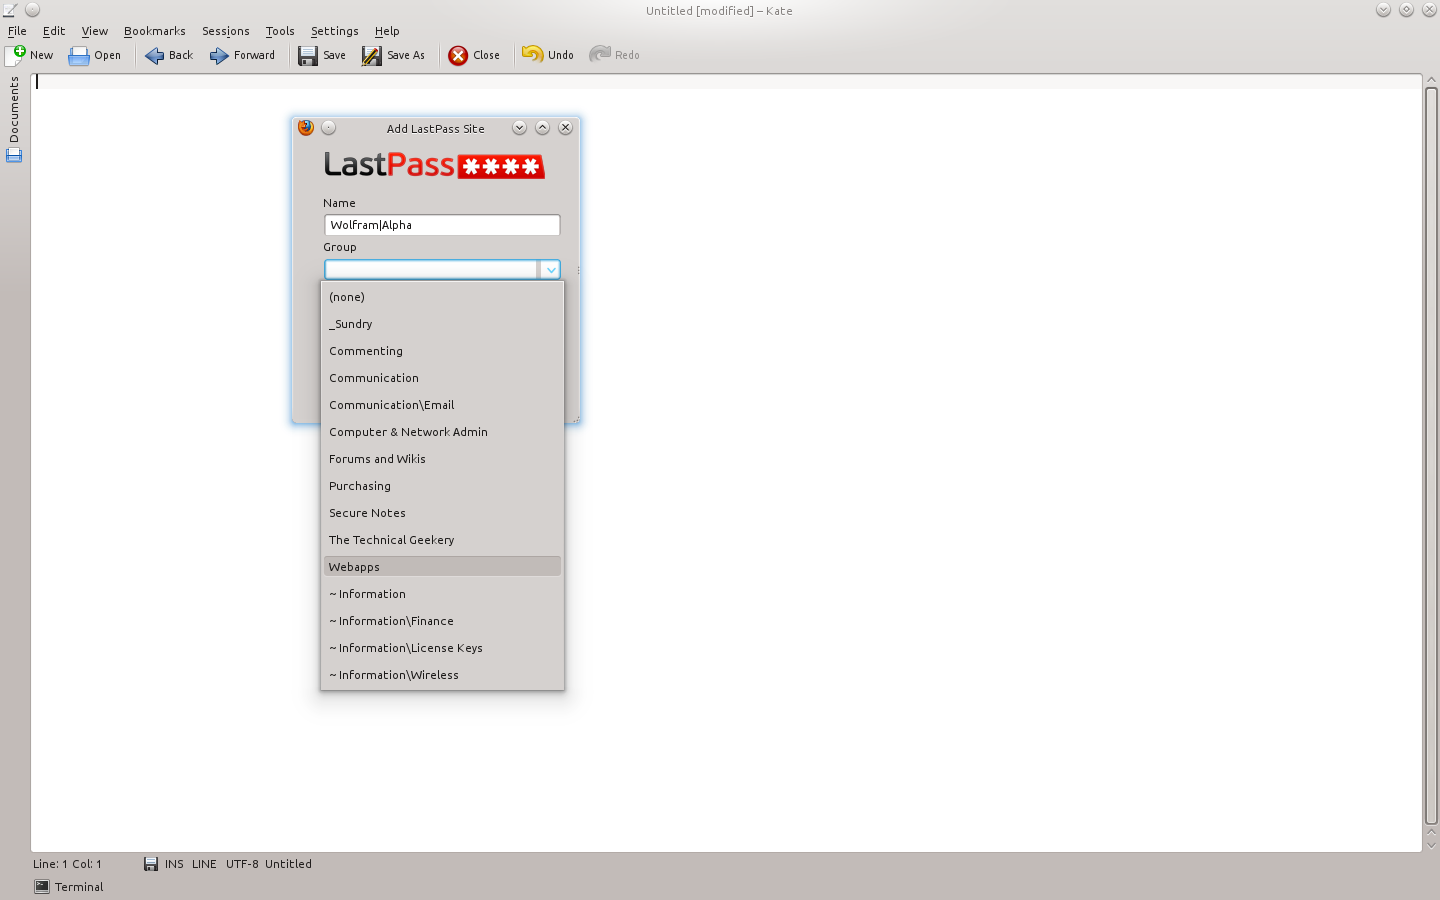Screen dimensions: 1440x900
Task: Click the New document toolbar icon
Action: pyautogui.click(x=16, y=55)
